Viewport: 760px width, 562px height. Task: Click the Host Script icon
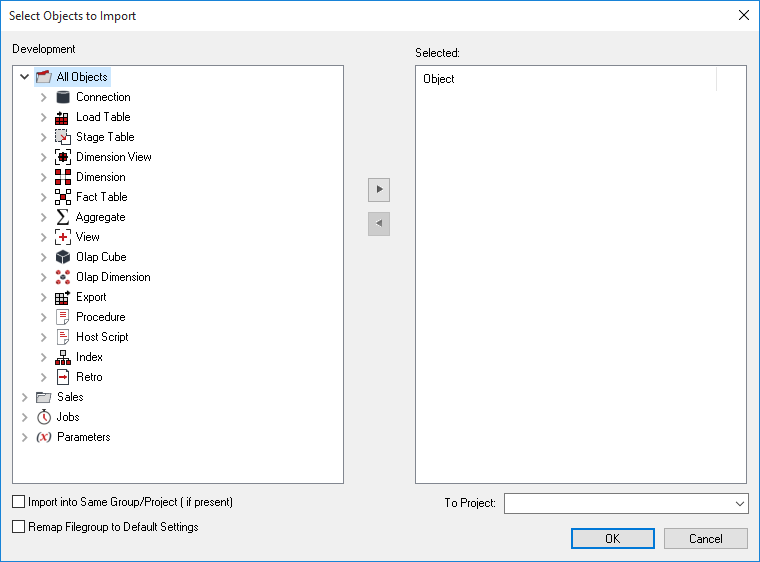(x=63, y=337)
